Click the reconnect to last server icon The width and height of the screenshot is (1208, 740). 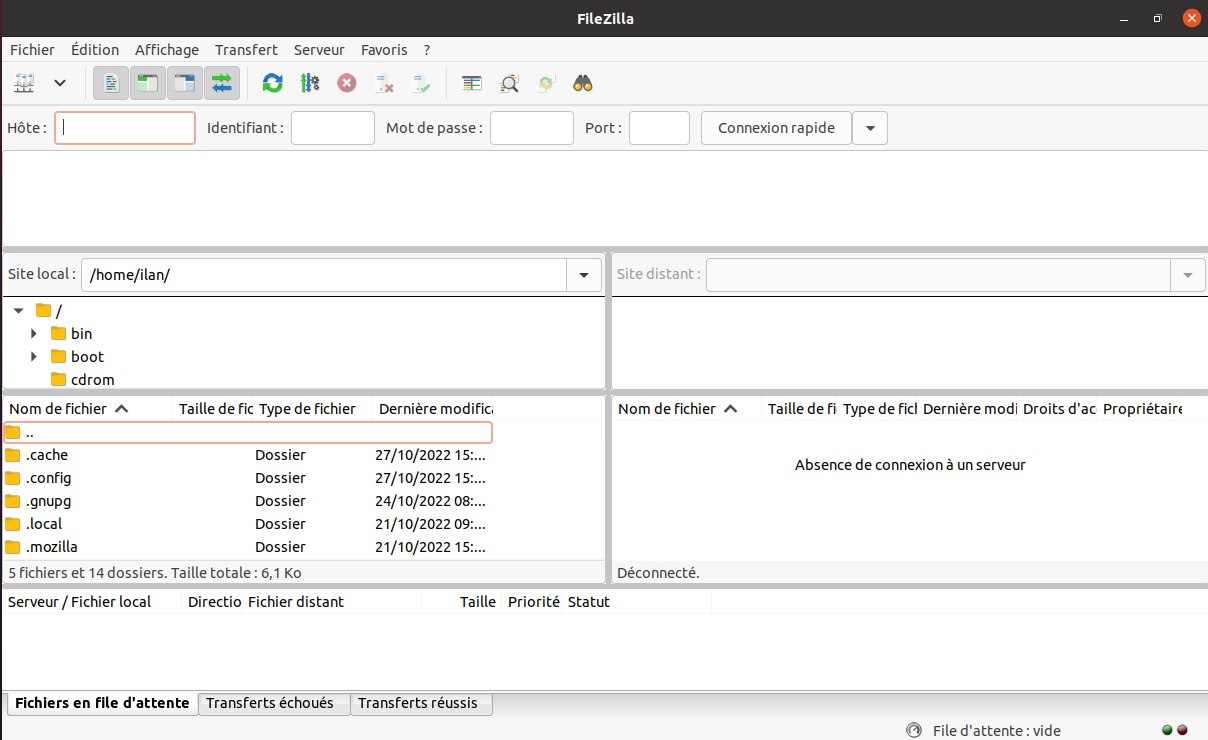[x=421, y=83]
